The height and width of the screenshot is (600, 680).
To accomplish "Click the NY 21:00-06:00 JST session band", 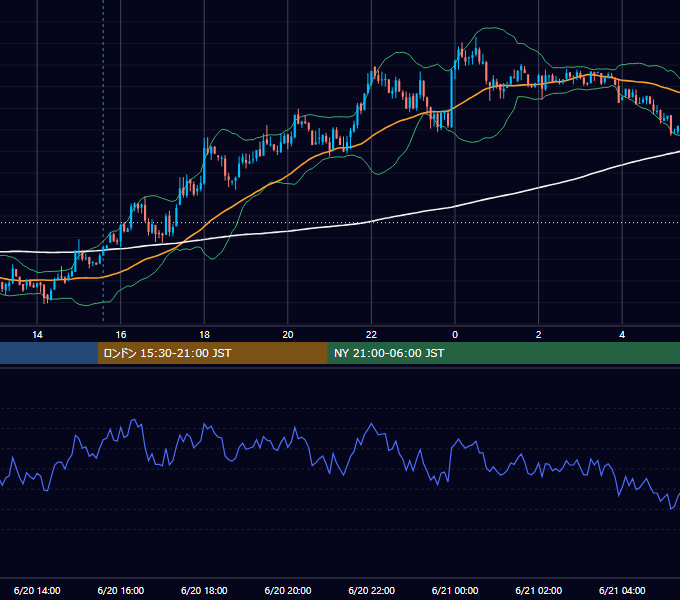I will 503,353.
